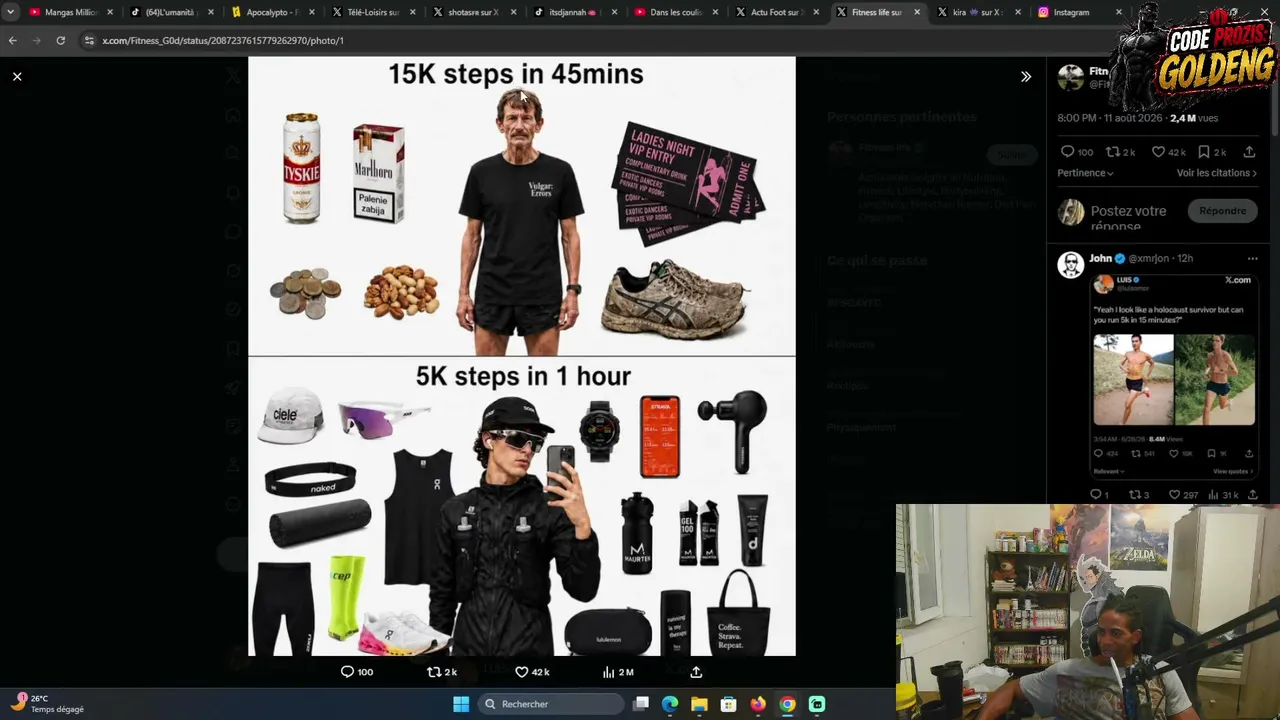Reply to John's post using comment icon
1280x720 pixels.
pyautogui.click(x=1096, y=495)
